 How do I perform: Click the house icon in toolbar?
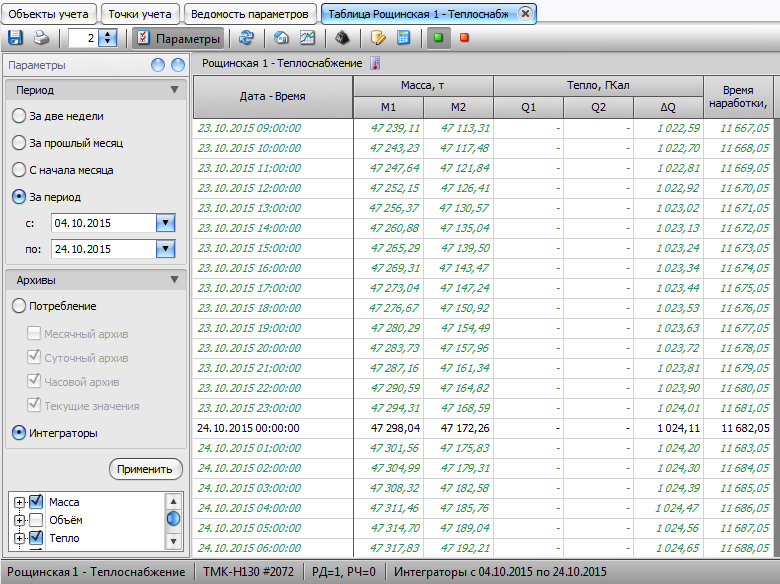coord(282,38)
